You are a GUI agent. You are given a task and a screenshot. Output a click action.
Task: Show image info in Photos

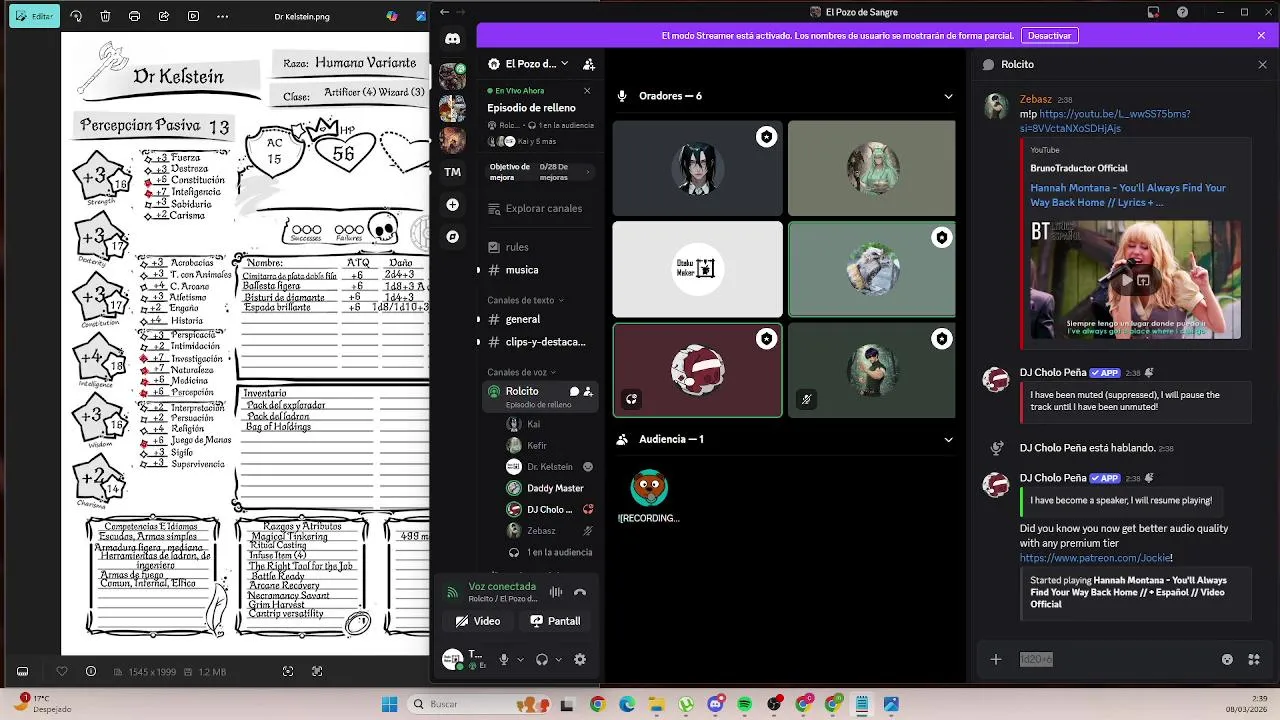pos(91,672)
